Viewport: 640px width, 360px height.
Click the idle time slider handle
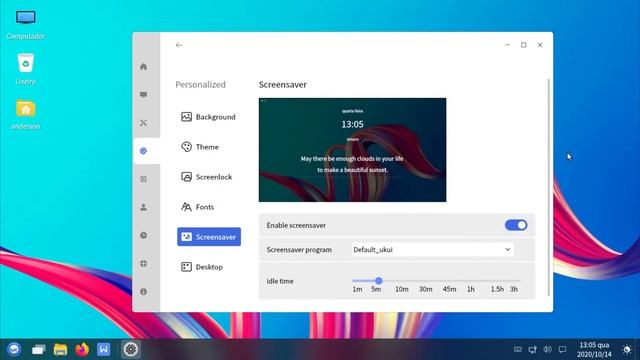pos(379,281)
